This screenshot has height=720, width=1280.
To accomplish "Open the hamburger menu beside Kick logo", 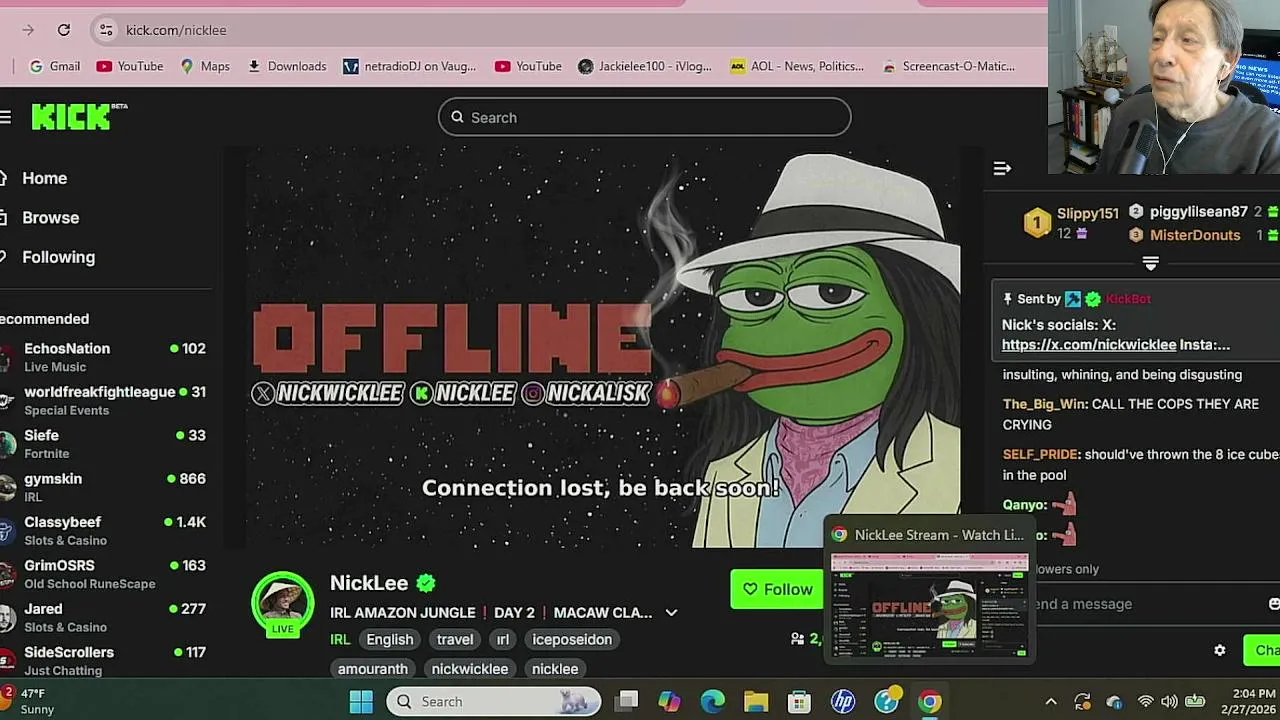I will tap(5, 118).
